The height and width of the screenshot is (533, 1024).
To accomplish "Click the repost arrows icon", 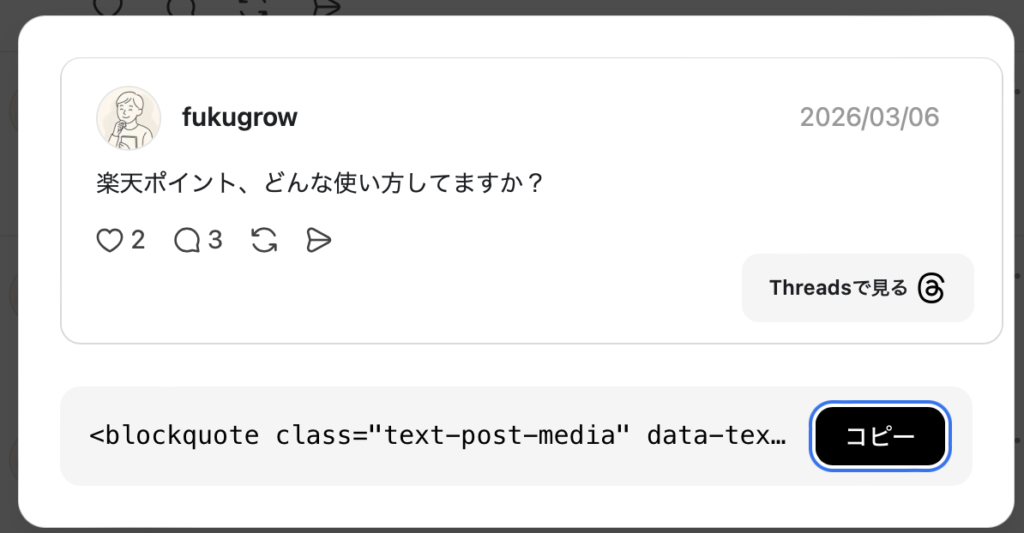I will pos(264,240).
